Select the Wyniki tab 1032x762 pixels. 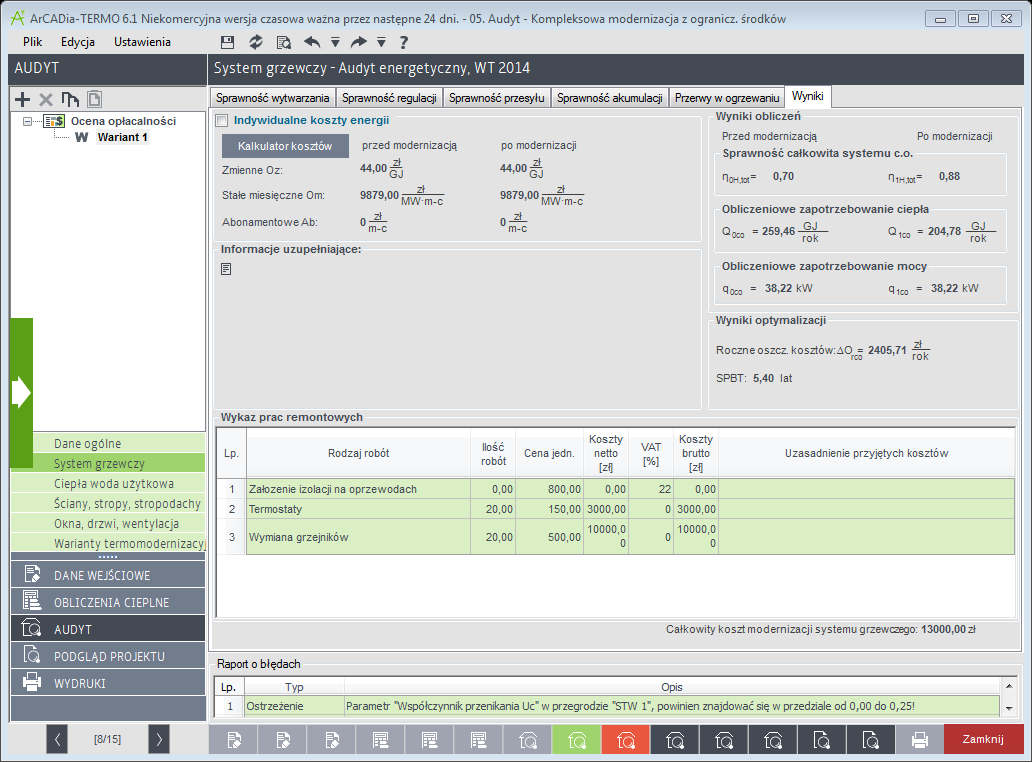click(808, 96)
